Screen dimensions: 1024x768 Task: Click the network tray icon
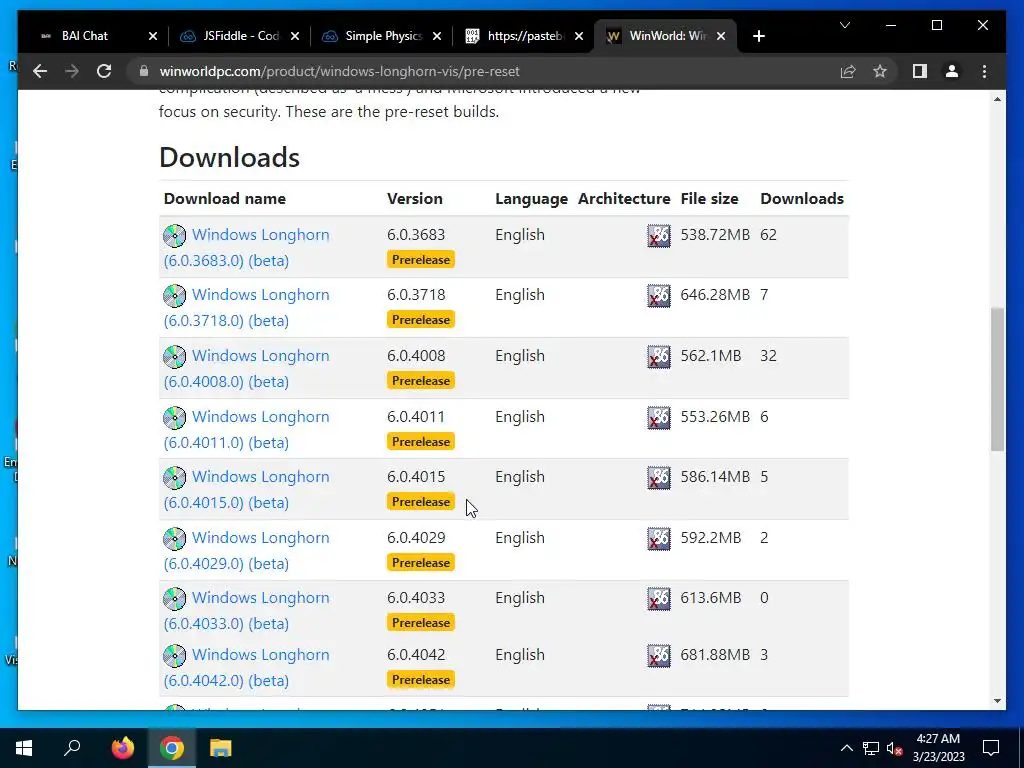(871, 748)
